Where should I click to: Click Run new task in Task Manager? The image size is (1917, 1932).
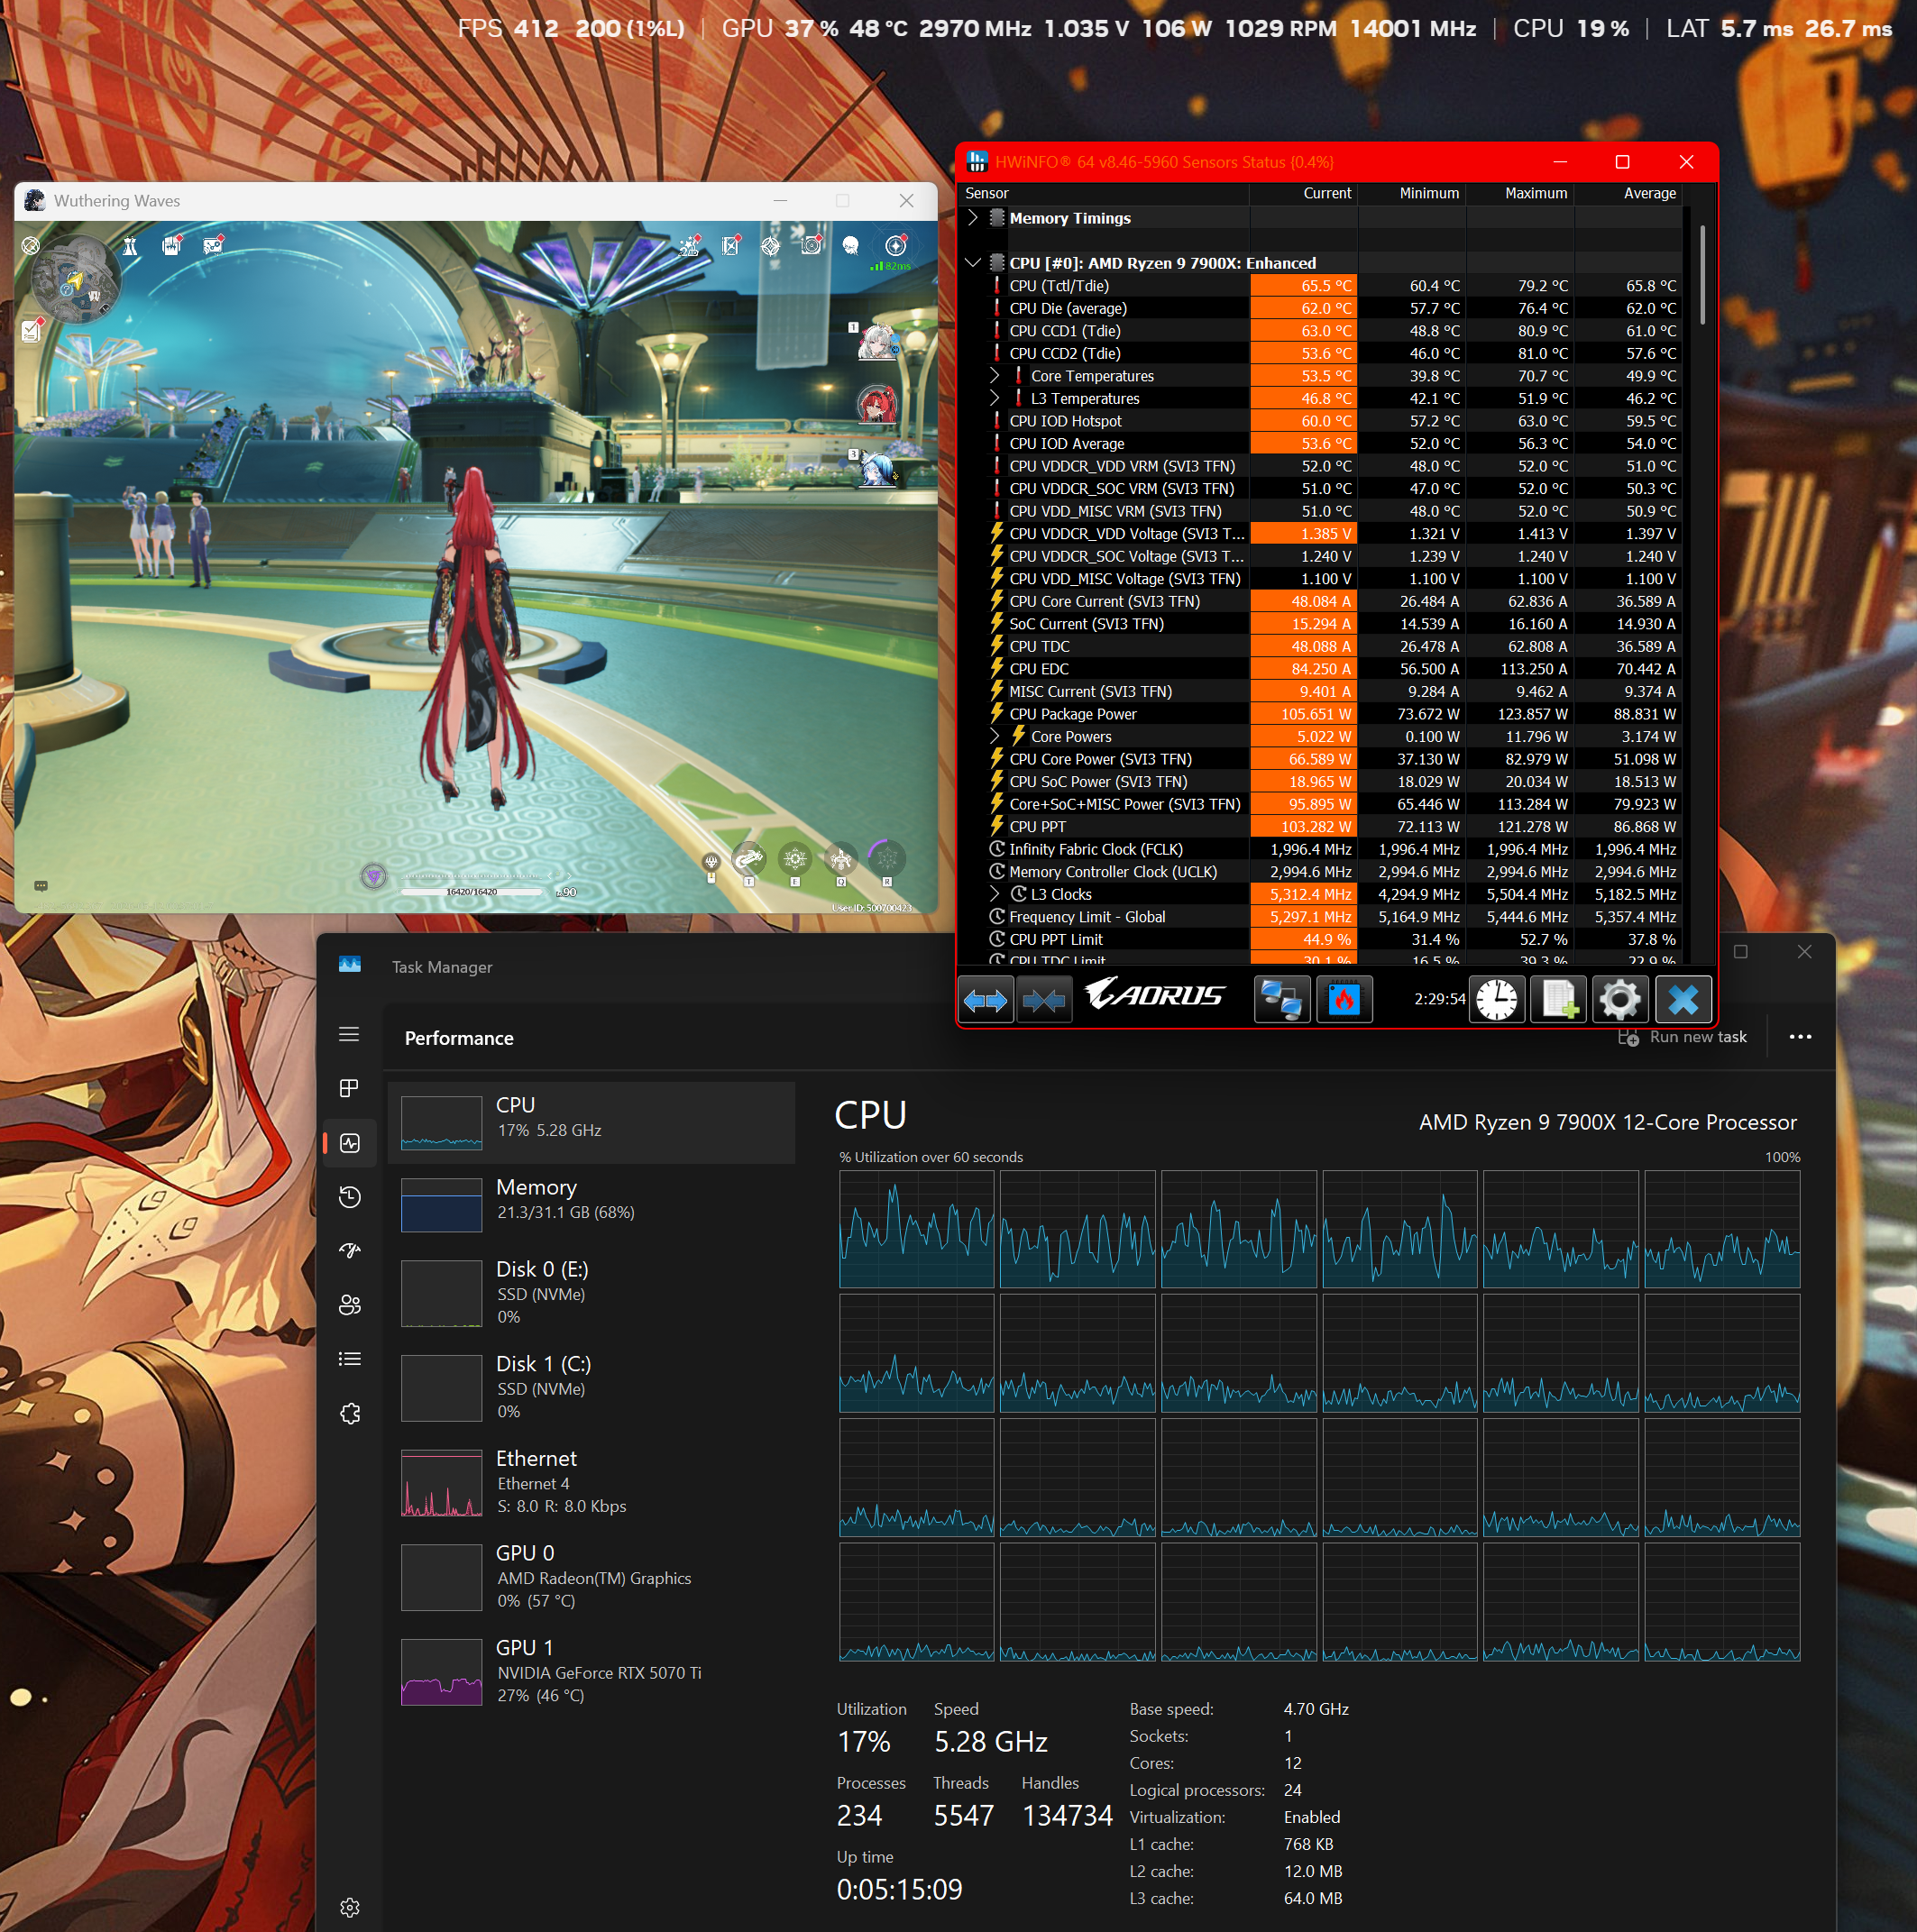[1683, 1037]
